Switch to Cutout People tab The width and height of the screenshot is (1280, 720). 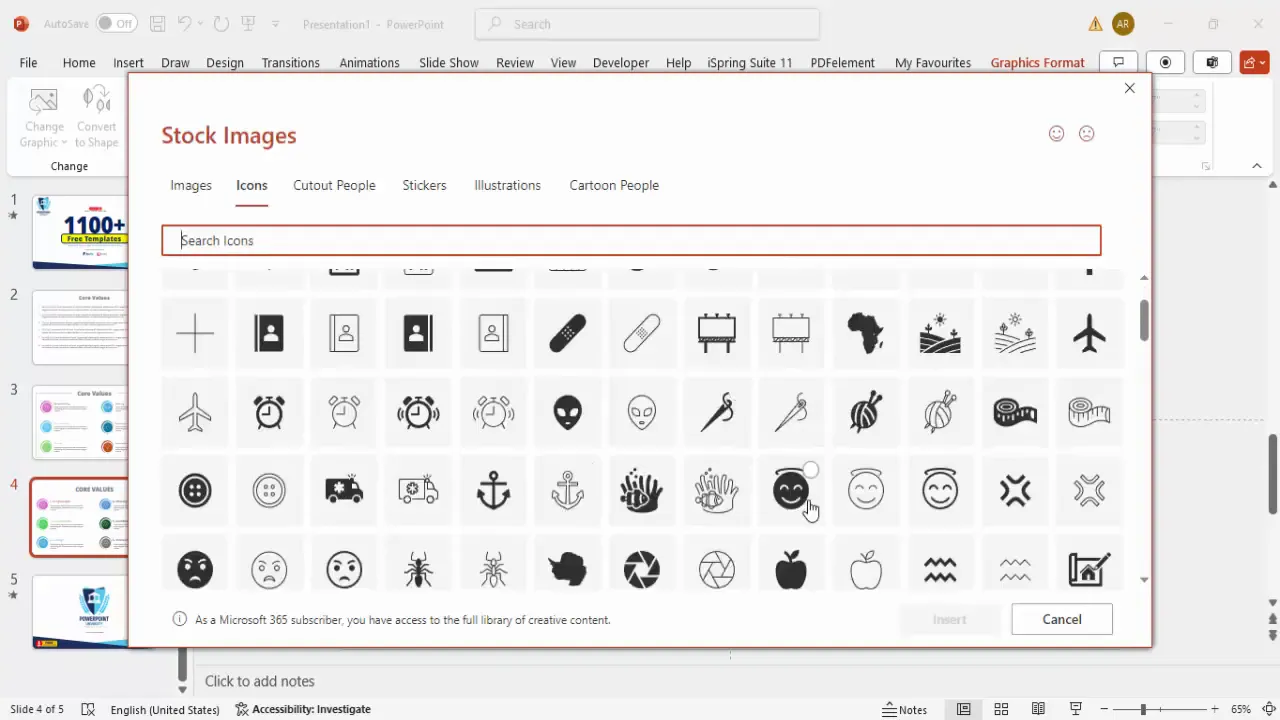pos(334,185)
